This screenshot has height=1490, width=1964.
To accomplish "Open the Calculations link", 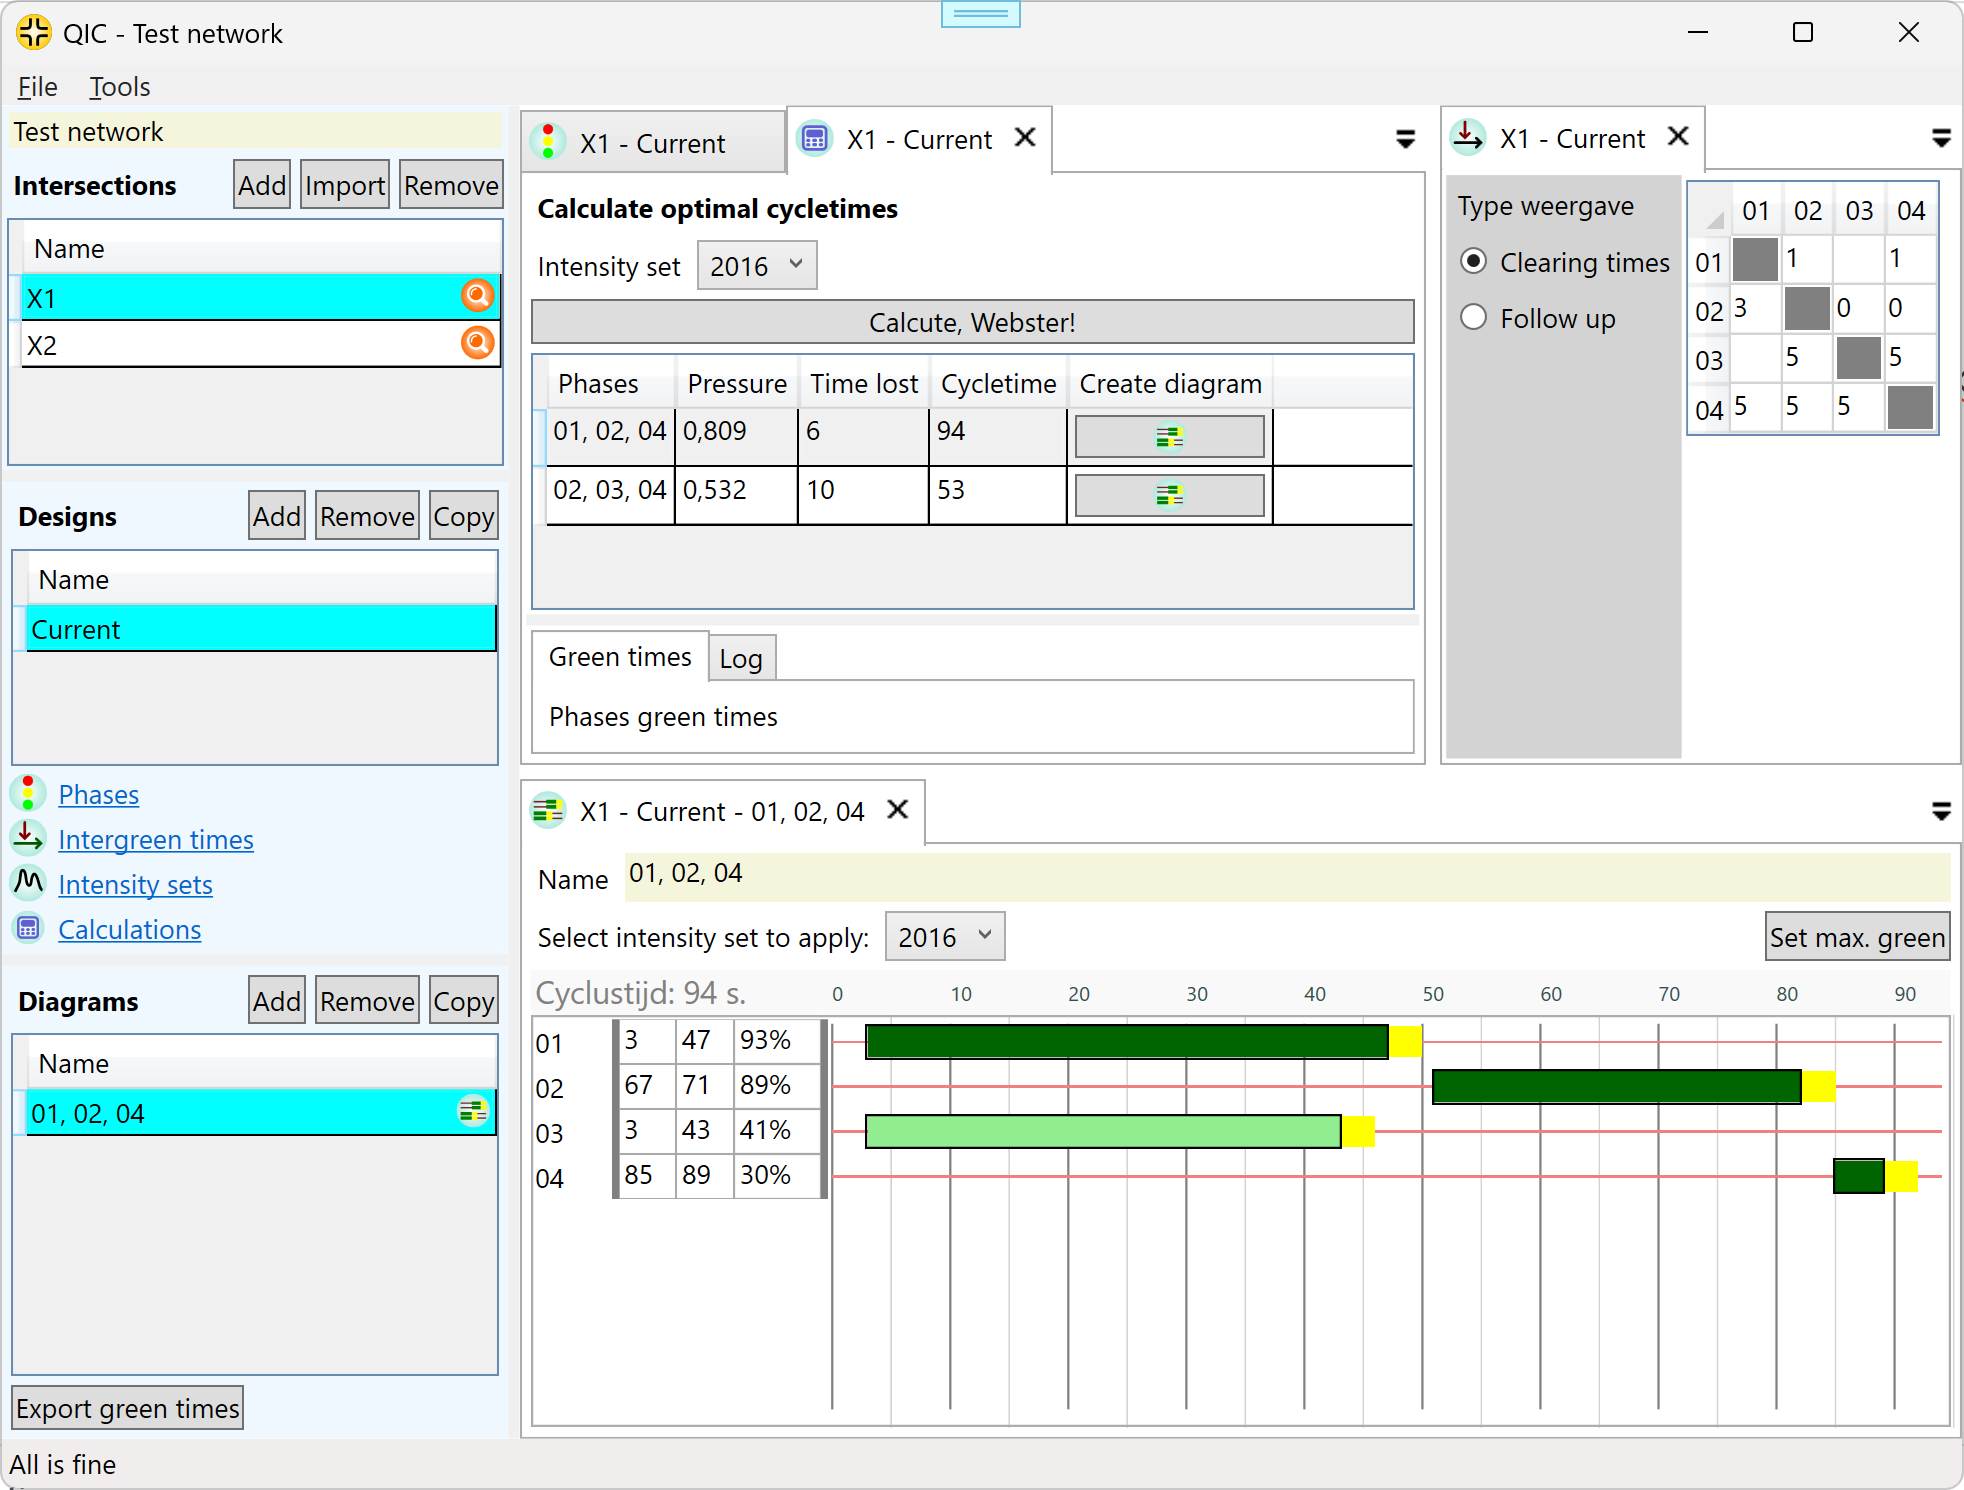I will 130,929.
